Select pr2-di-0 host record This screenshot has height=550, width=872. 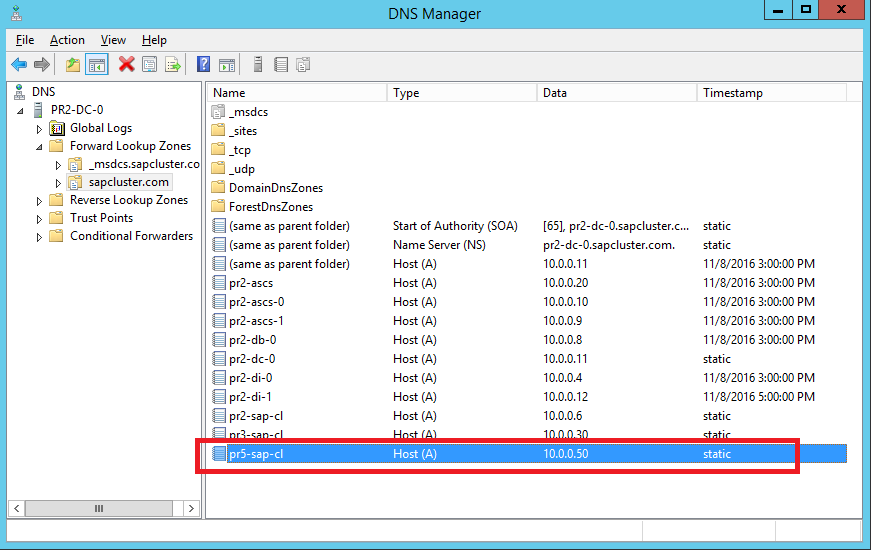(529, 378)
